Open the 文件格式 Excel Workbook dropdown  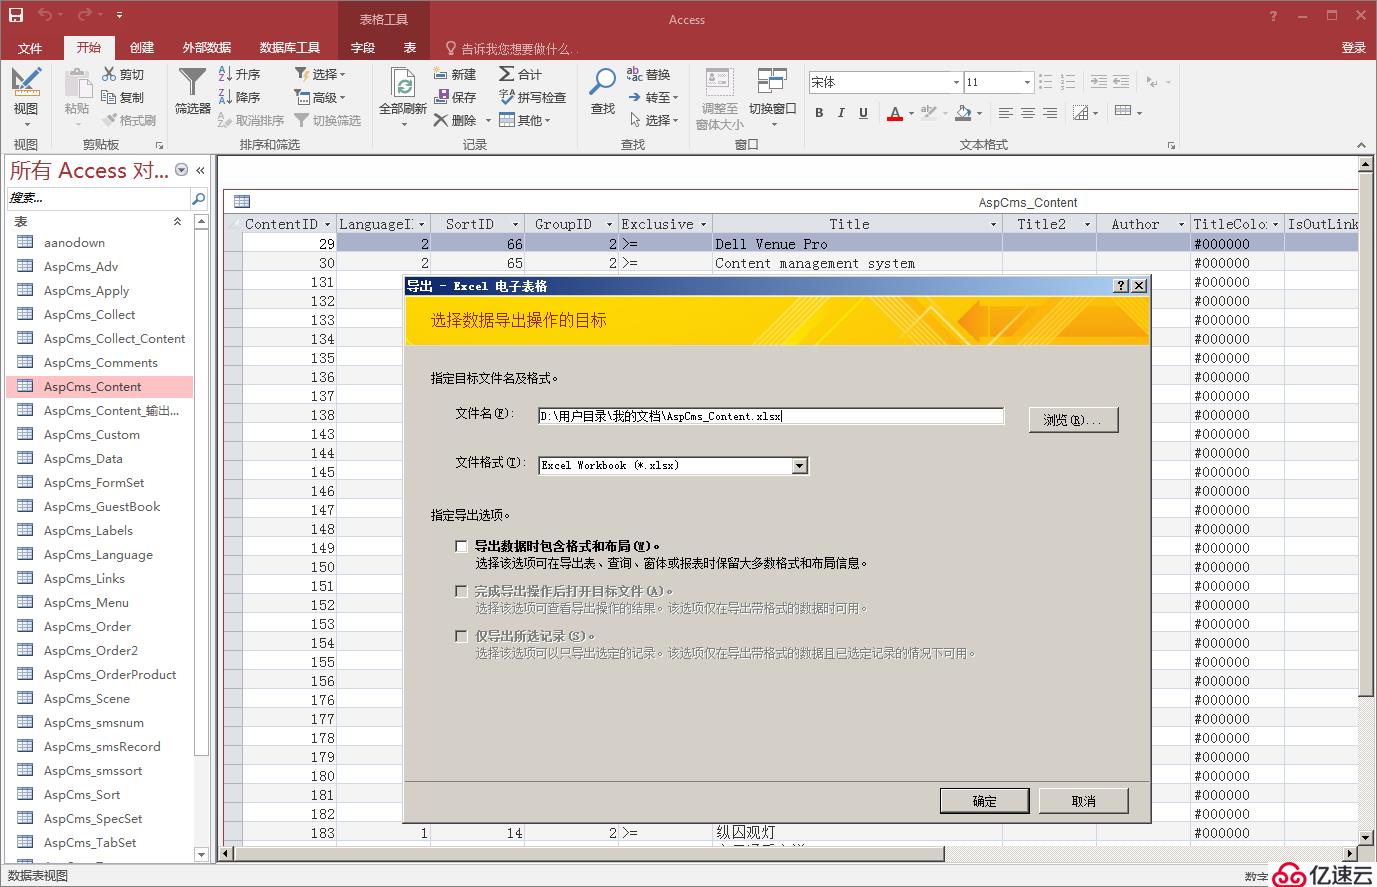coord(799,465)
